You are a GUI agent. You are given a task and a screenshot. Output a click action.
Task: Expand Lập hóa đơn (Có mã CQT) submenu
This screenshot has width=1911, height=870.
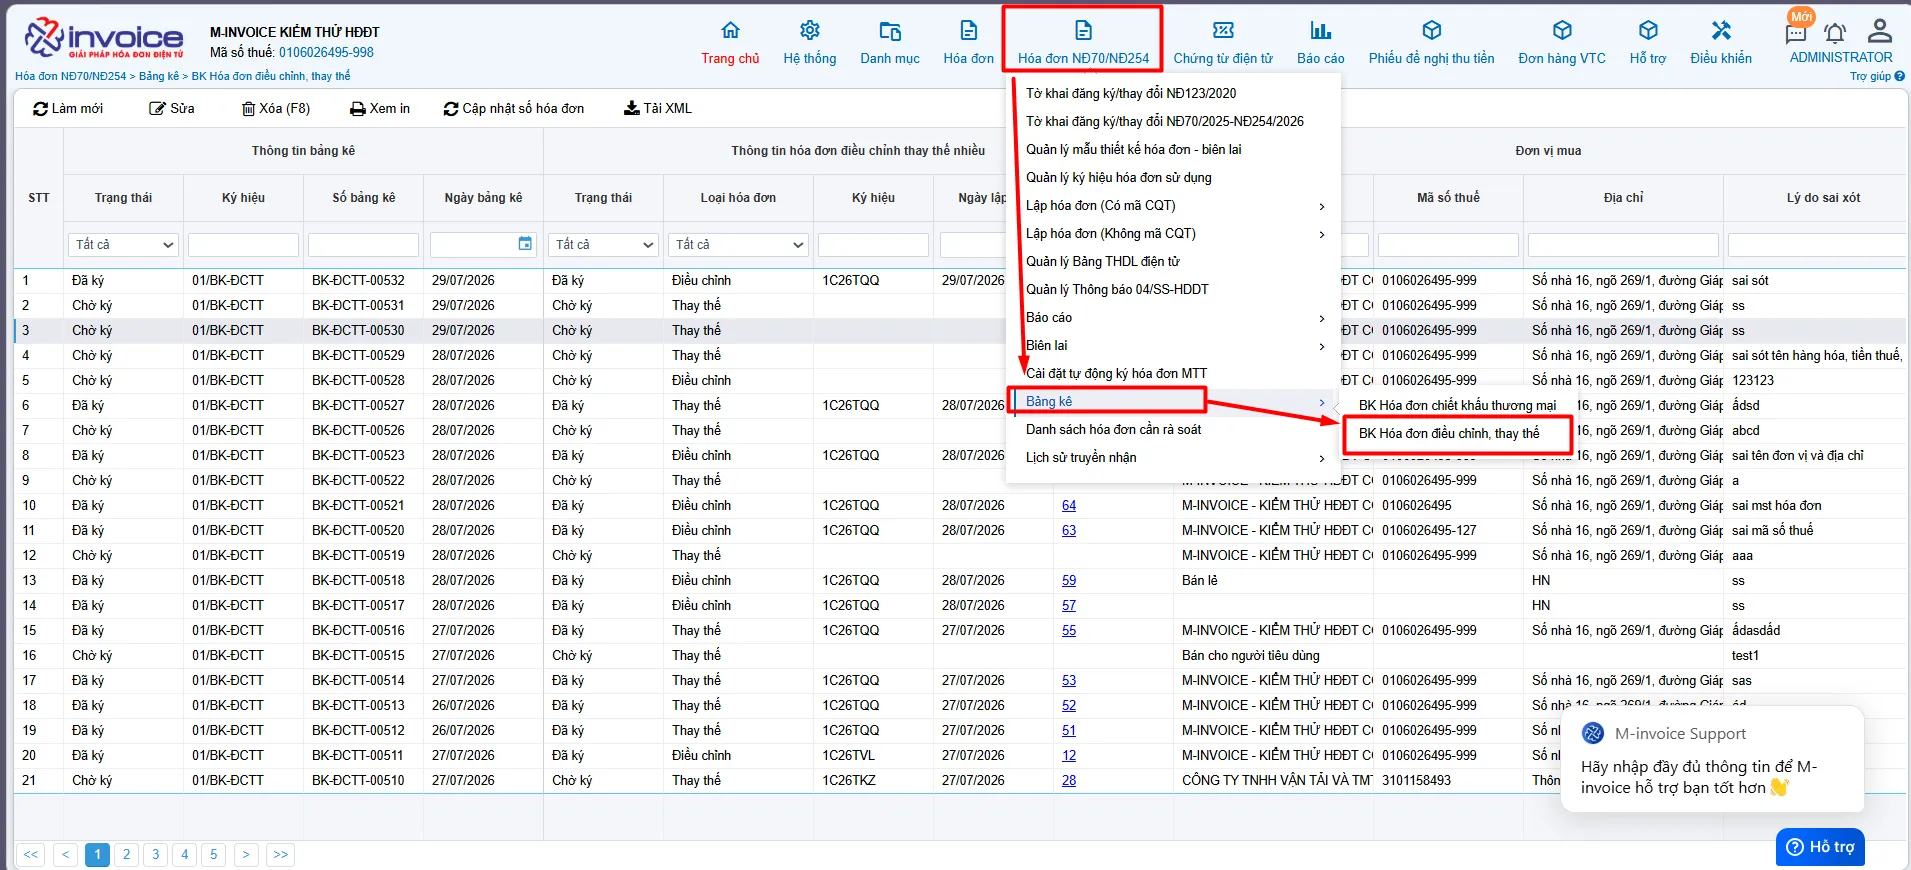click(1173, 205)
